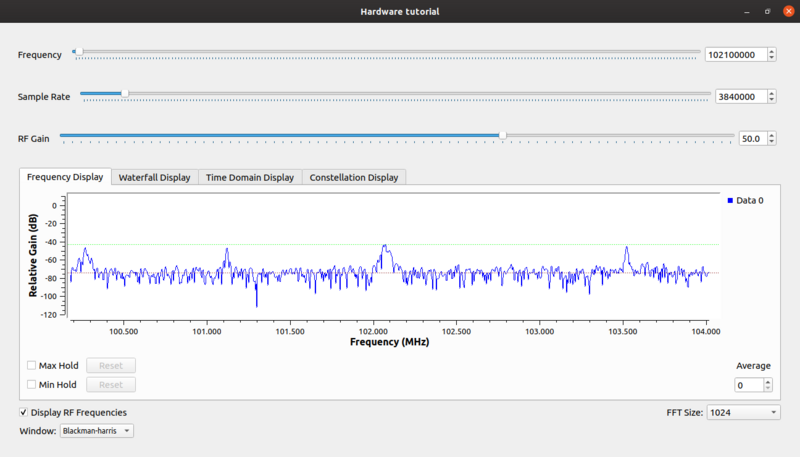Click the Sample Rate slider handle
The height and width of the screenshot is (457, 800).
click(x=124, y=93)
